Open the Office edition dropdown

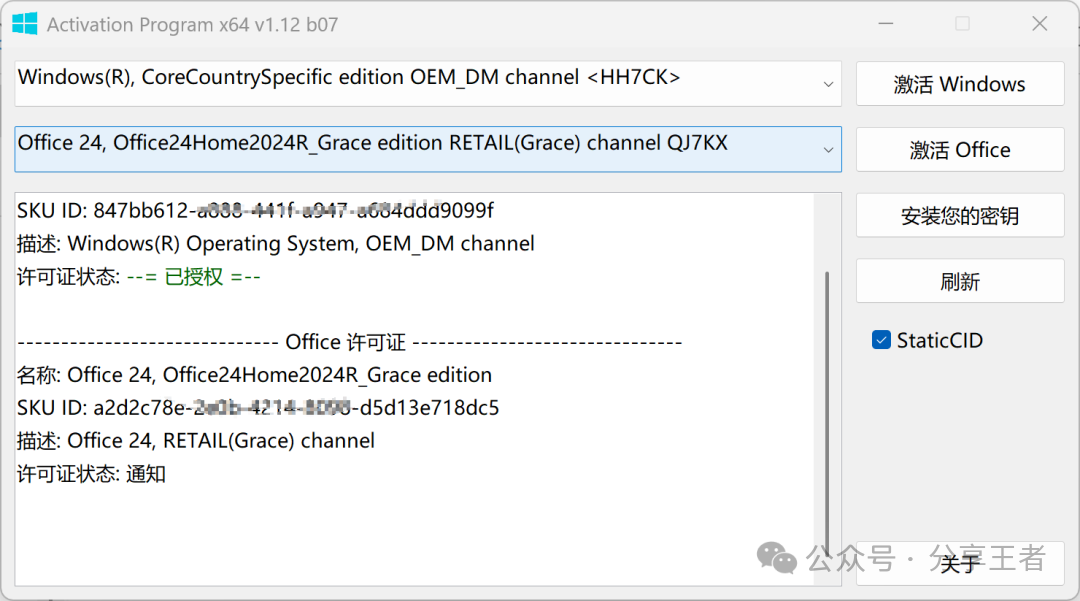pos(428,149)
